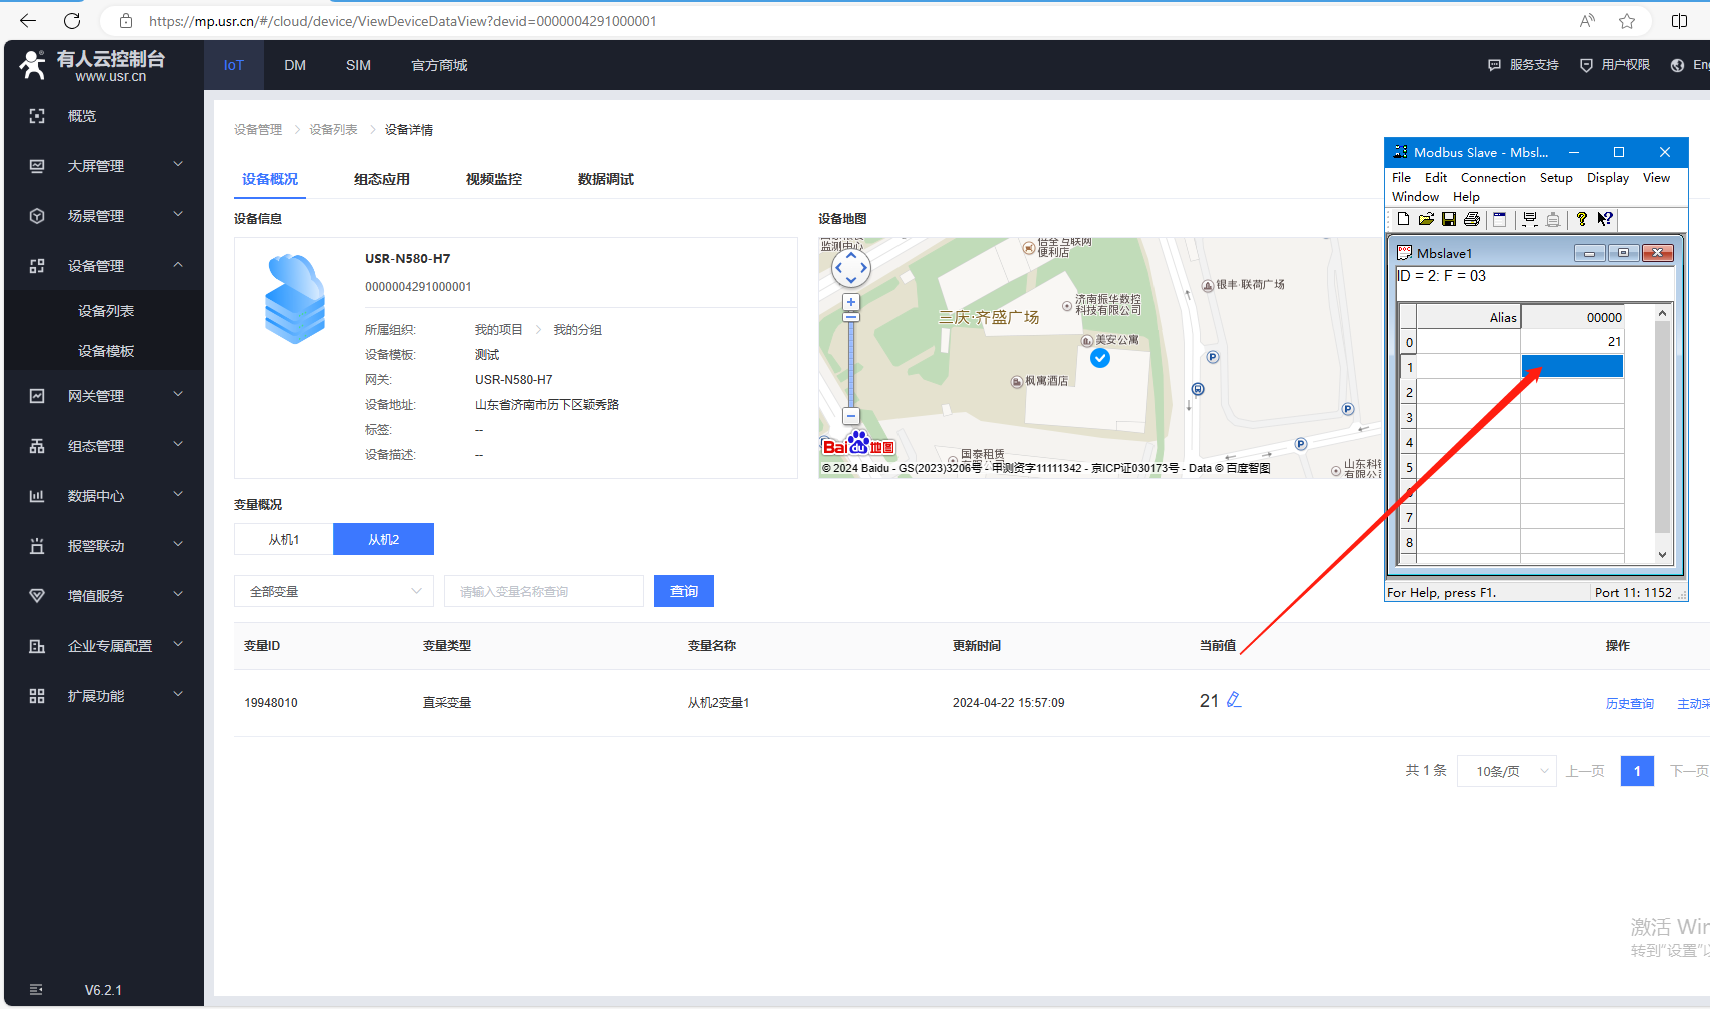Click the New document icon in Modbus Slave

point(1404,219)
